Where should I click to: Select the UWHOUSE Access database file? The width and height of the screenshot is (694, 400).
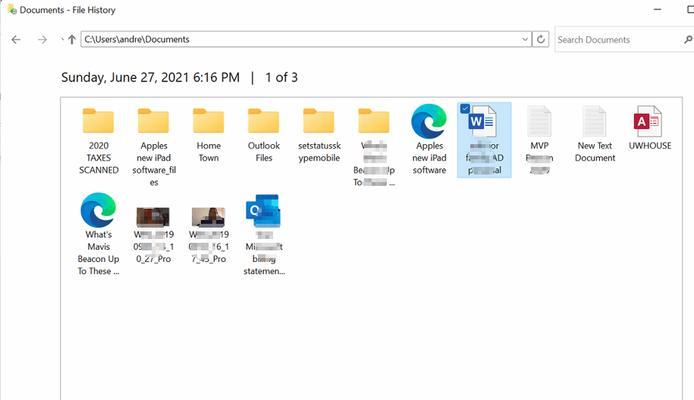pyautogui.click(x=649, y=128)
